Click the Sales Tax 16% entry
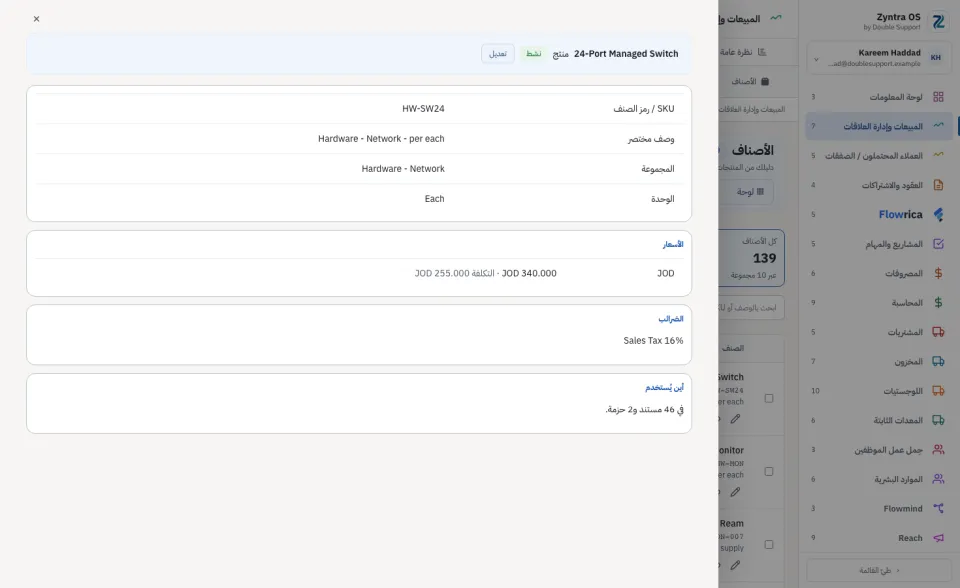Viewport: 960px width, 588px height. [x=653, y=341]
